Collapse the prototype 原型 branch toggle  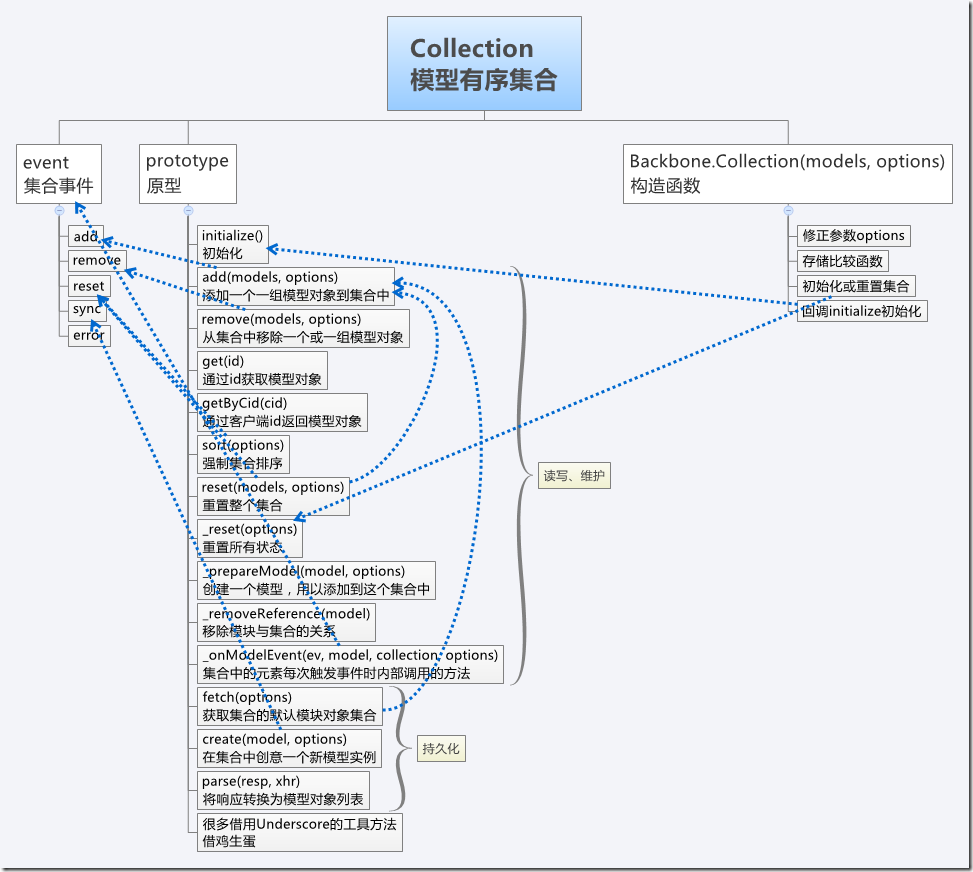pos(189,210)
